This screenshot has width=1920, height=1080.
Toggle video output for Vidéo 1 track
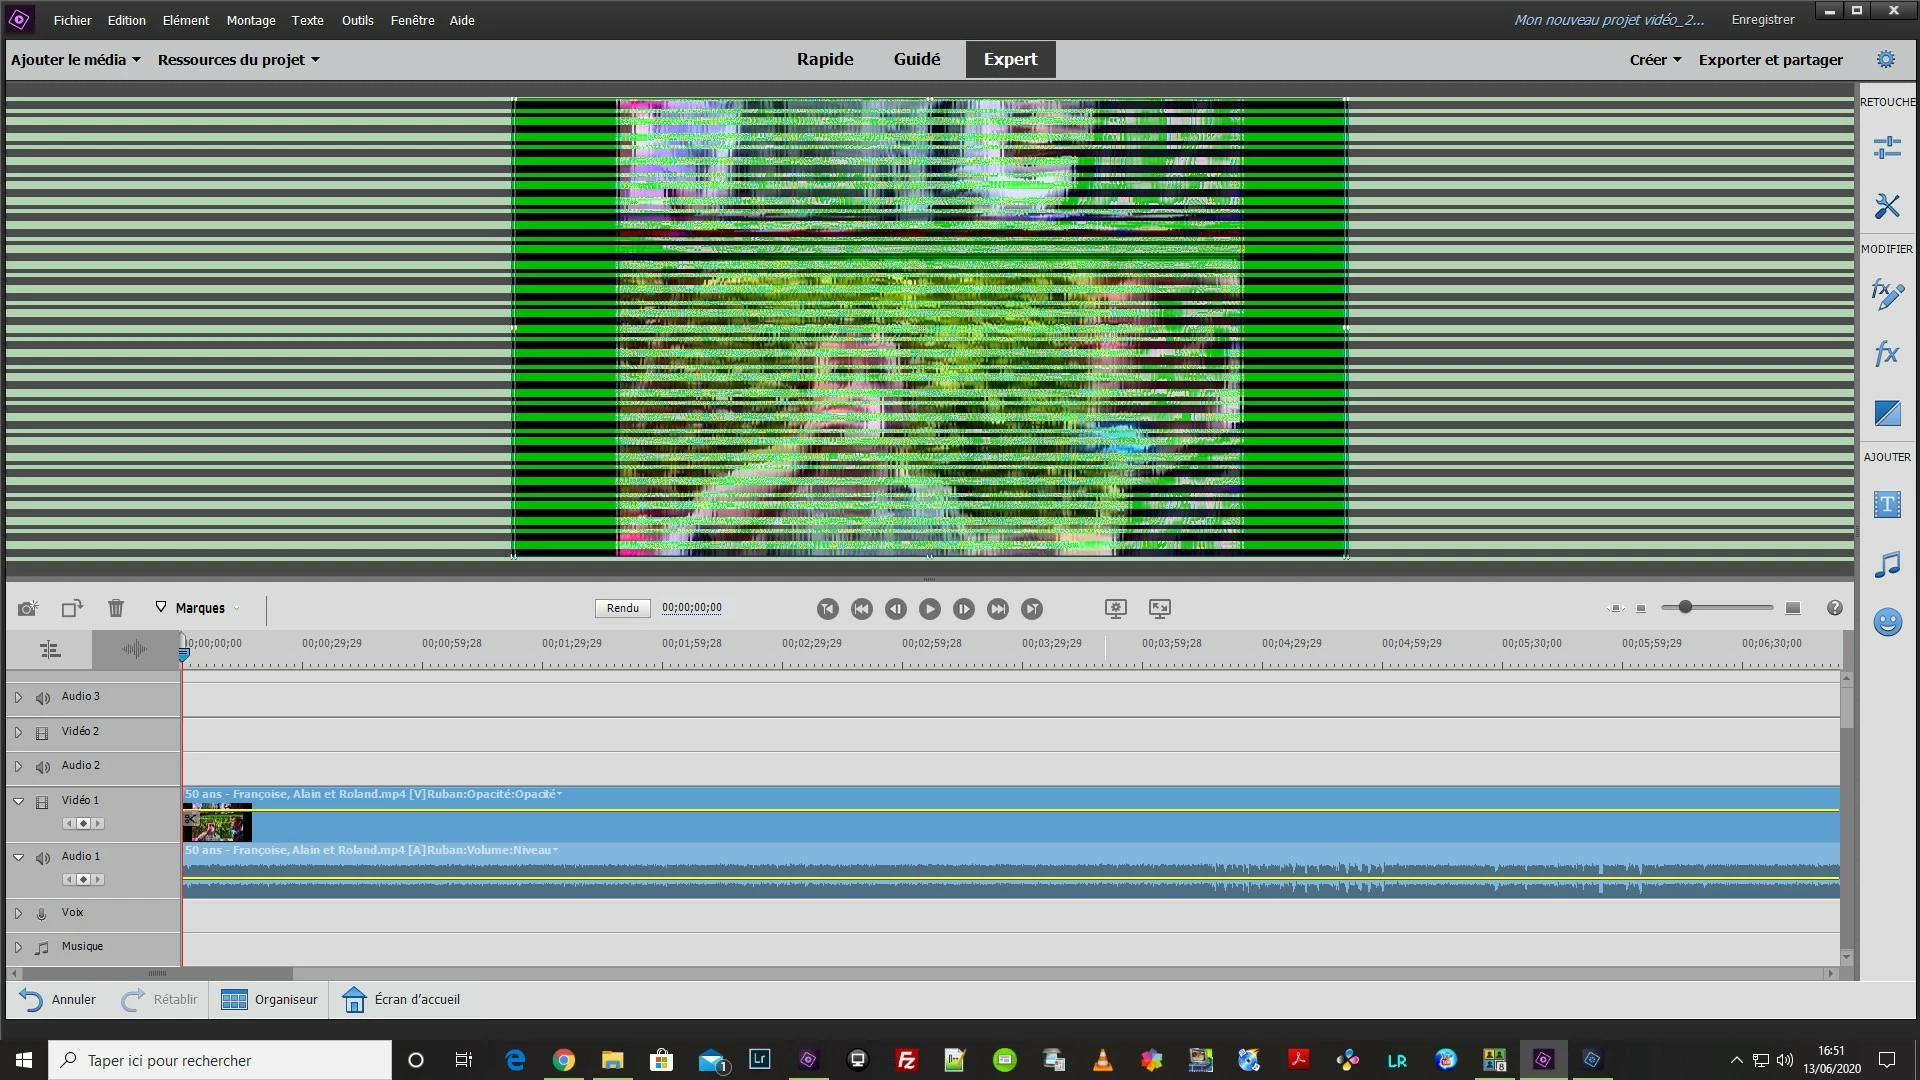click(42, 802)
